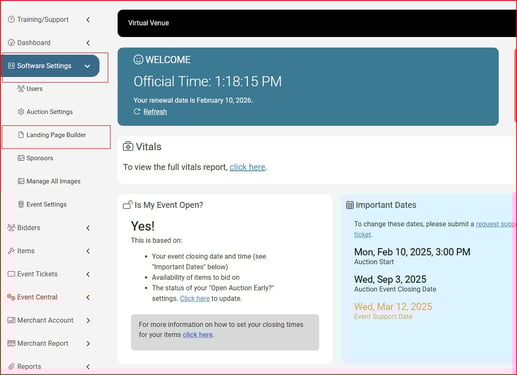Expand the Items chevron
Screen dimensions: 517x375
(88, 251)
